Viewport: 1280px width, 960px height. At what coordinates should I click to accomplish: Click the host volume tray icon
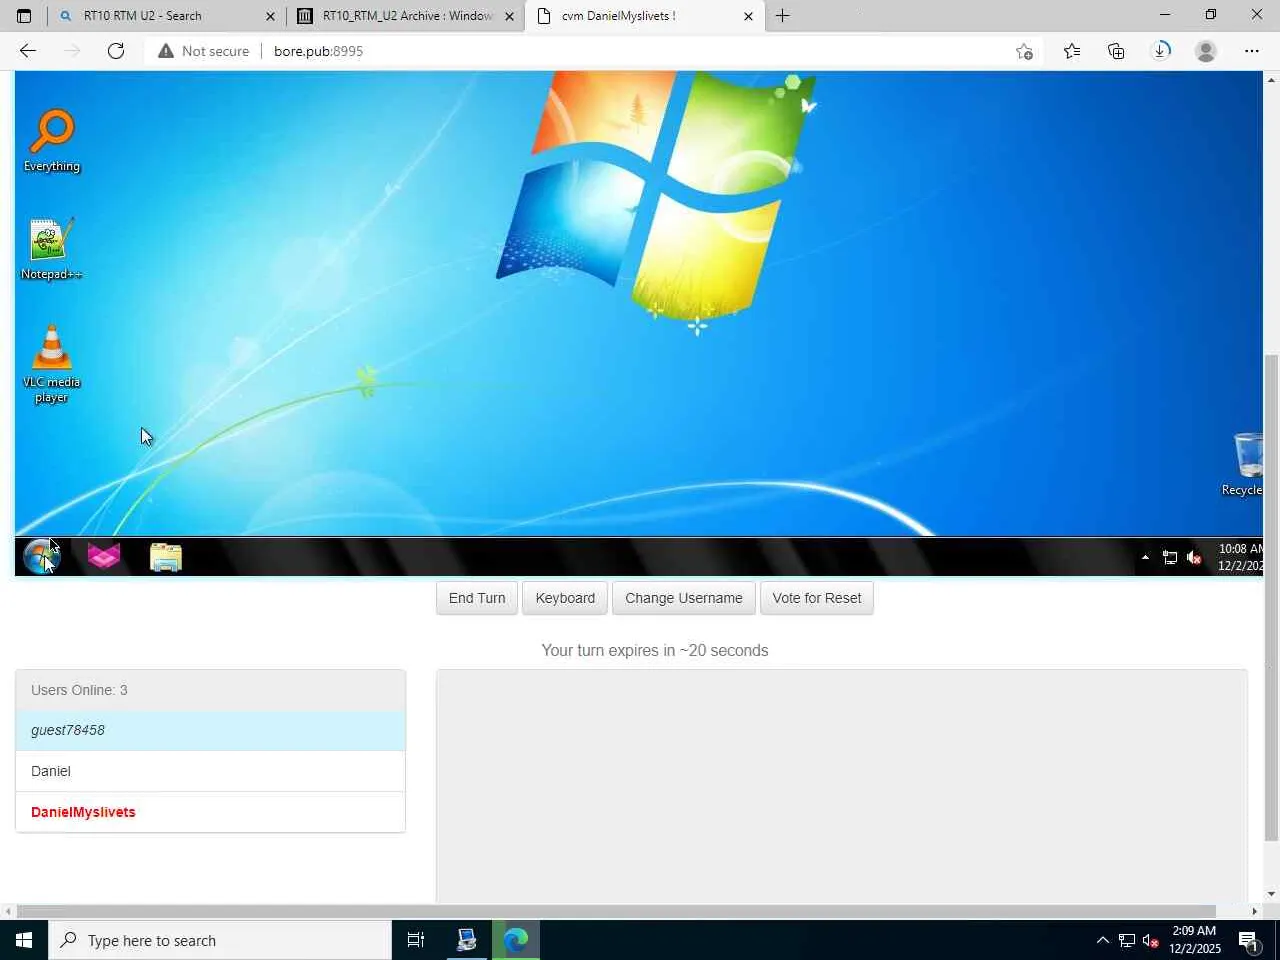tap(1151, 940)
